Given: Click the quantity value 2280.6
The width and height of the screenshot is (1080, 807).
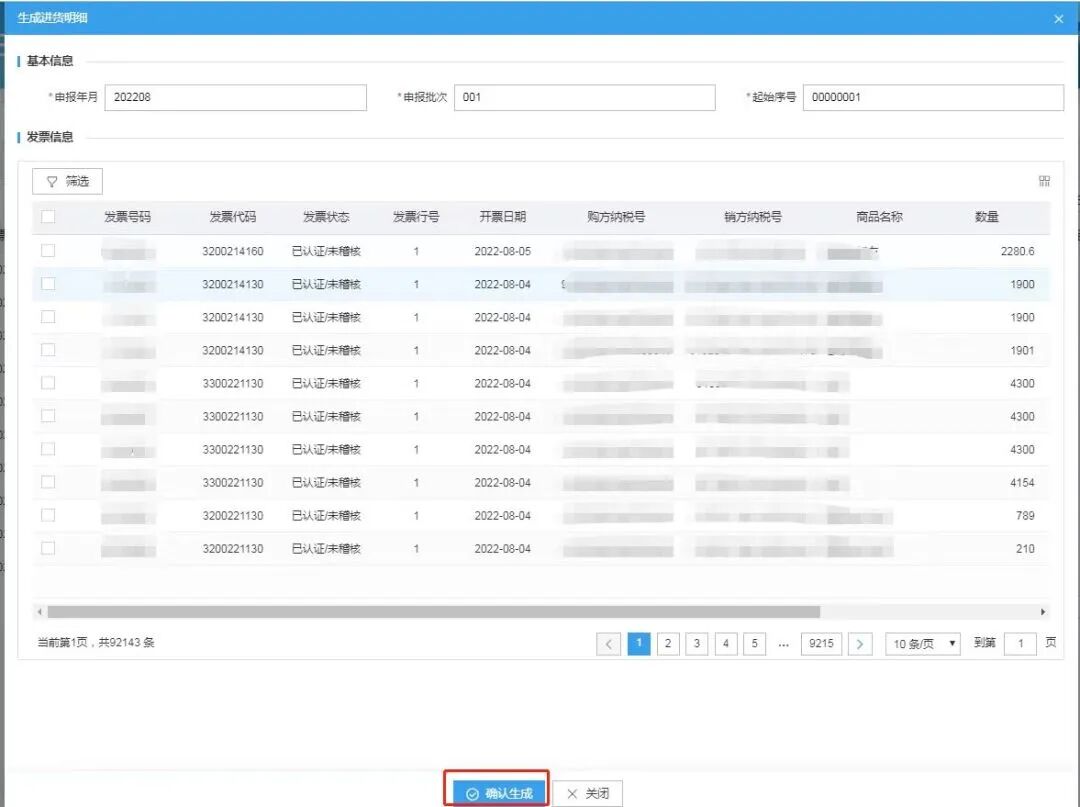Looking at the screenshot, I should pos(1017,251).
